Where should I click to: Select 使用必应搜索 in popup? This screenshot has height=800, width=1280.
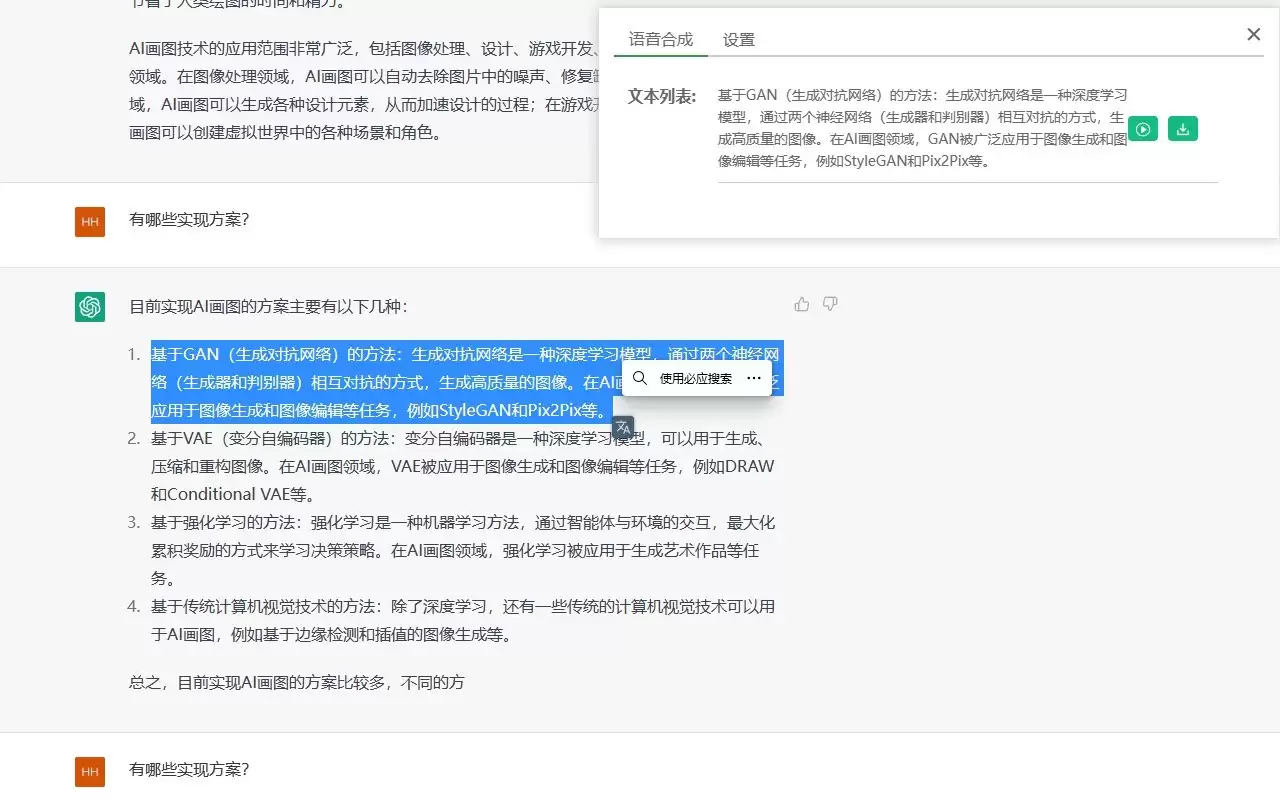(x=696, y=378)
